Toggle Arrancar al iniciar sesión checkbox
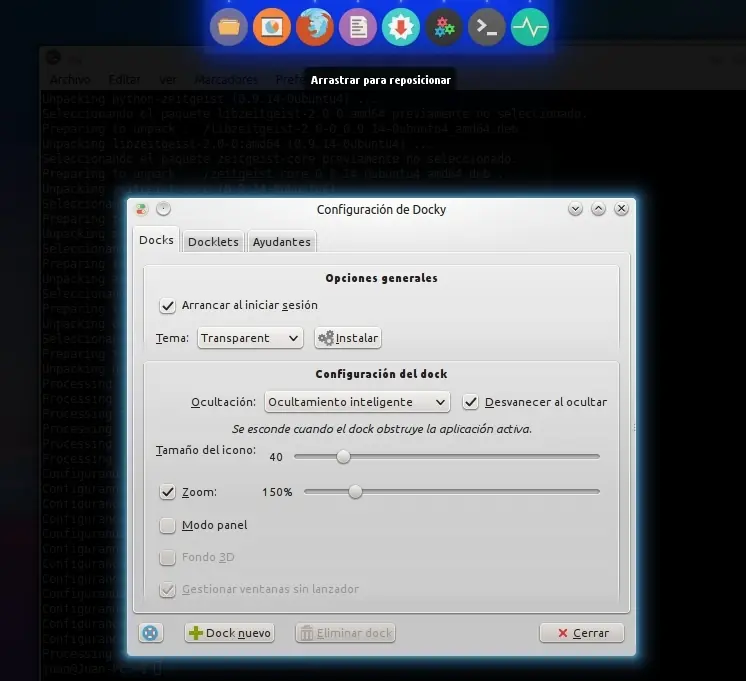The width and height of the screenshot is (746, 681). (167, 306)
